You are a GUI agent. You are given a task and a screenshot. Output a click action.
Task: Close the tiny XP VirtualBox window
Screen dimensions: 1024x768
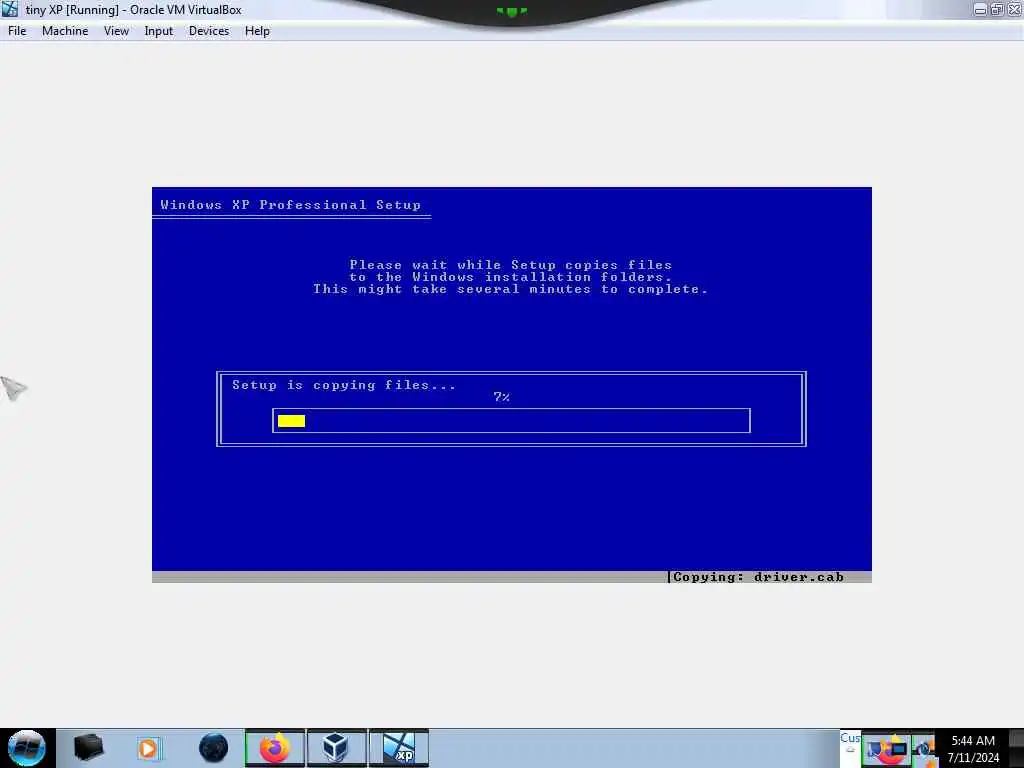[1014, 9]
